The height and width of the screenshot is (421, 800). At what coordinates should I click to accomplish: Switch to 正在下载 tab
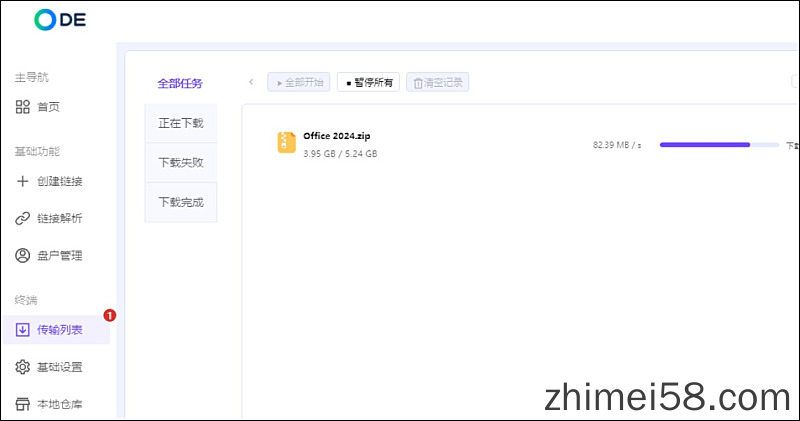[x=180, y=123]
